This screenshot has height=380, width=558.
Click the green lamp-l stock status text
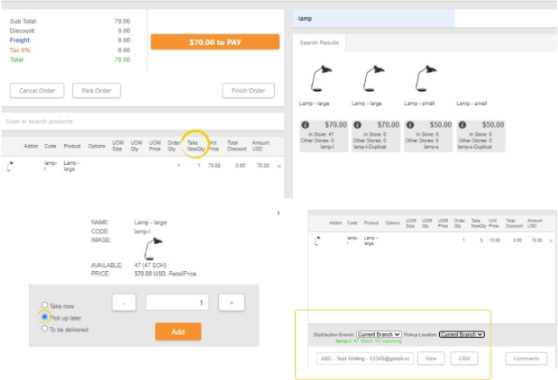(368, 341)
